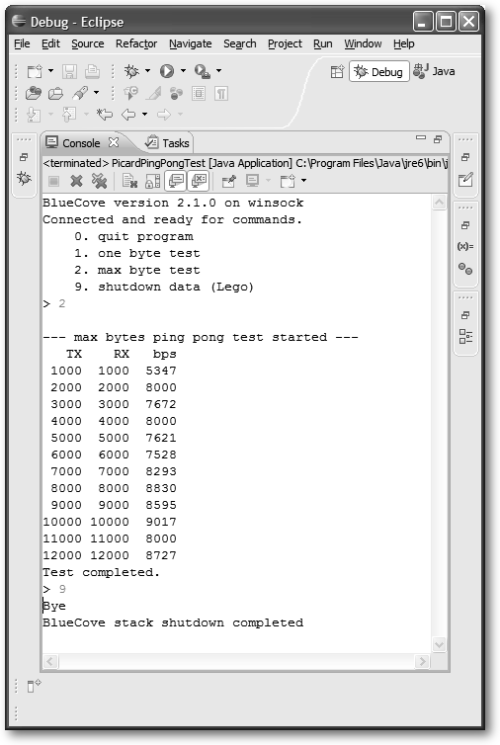
Task: Click the Open Perspective icon
Action: [x=337, y=72]
